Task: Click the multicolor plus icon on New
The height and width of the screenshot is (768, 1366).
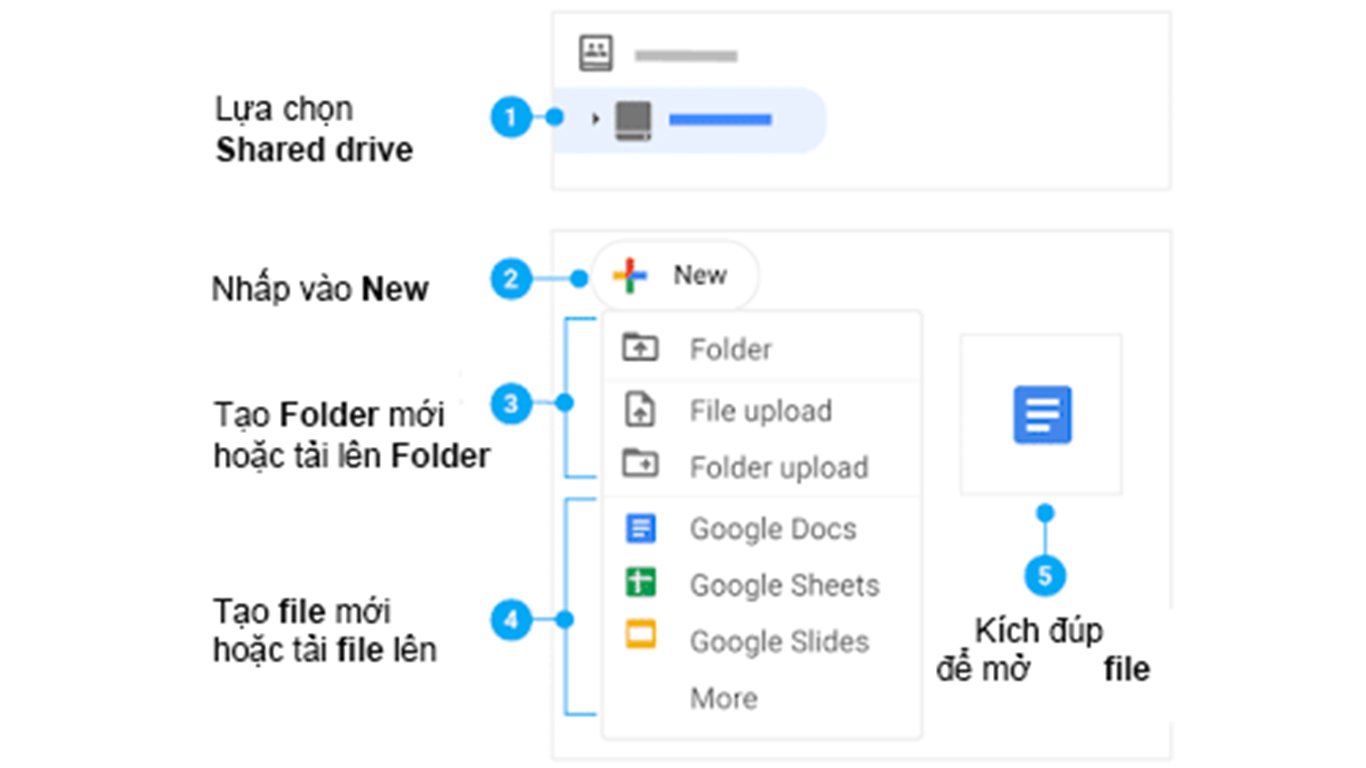Action: click(630, 275)
